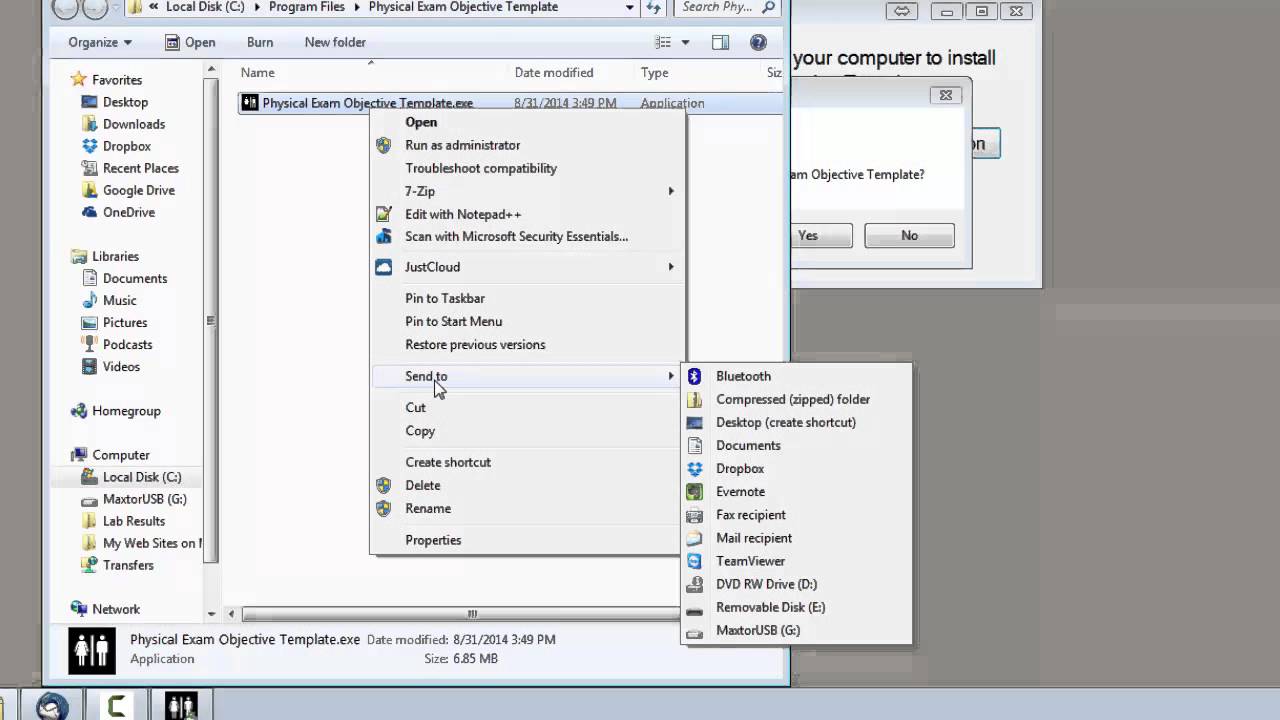The height and width of the screenshot is (720, 1280).
Task: Open the view options dropdown arrow
Action: tap(686, 42)
